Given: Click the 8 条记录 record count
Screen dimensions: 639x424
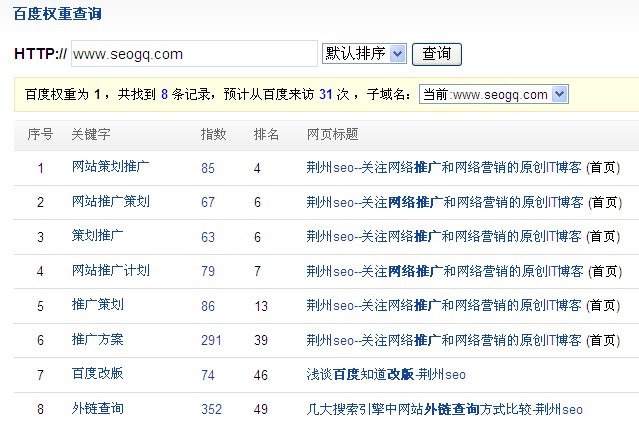Looking at the screenshot, I should (x=164, y=94).
